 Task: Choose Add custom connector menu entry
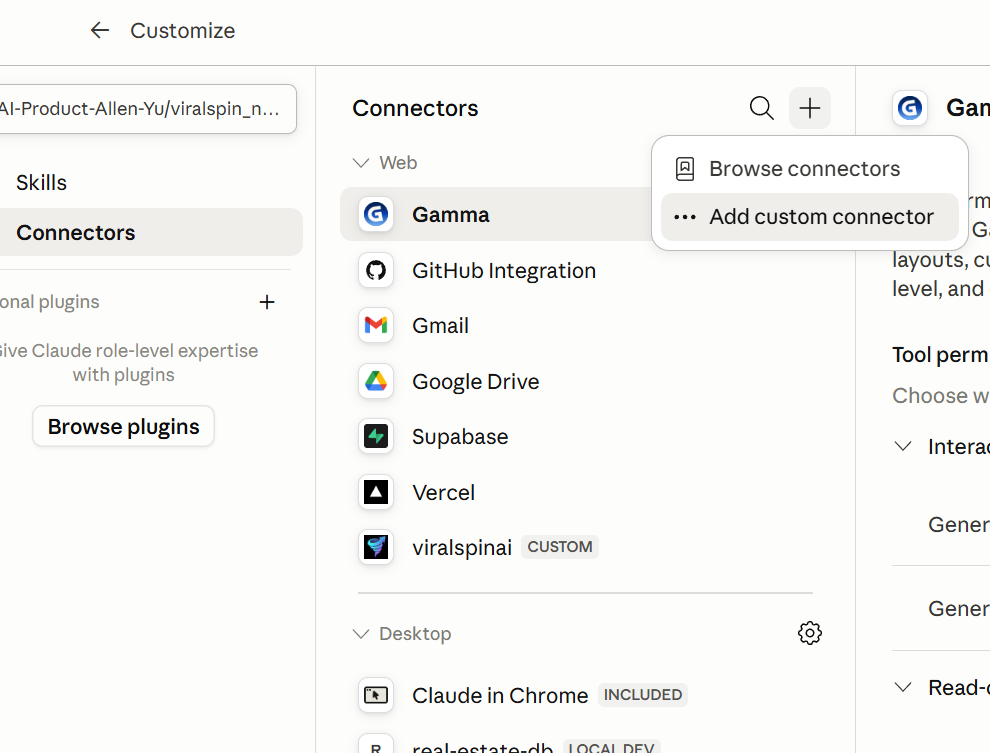tap(809, 217)
